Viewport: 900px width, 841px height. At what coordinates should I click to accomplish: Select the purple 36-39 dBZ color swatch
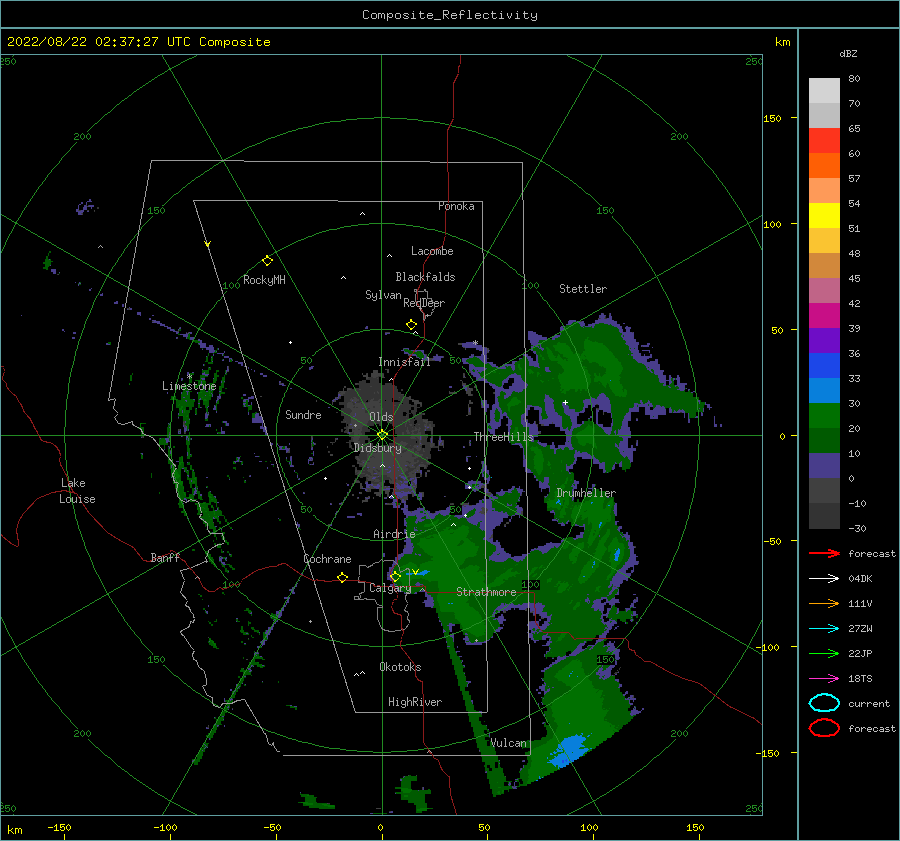click(x=824, y=341)
